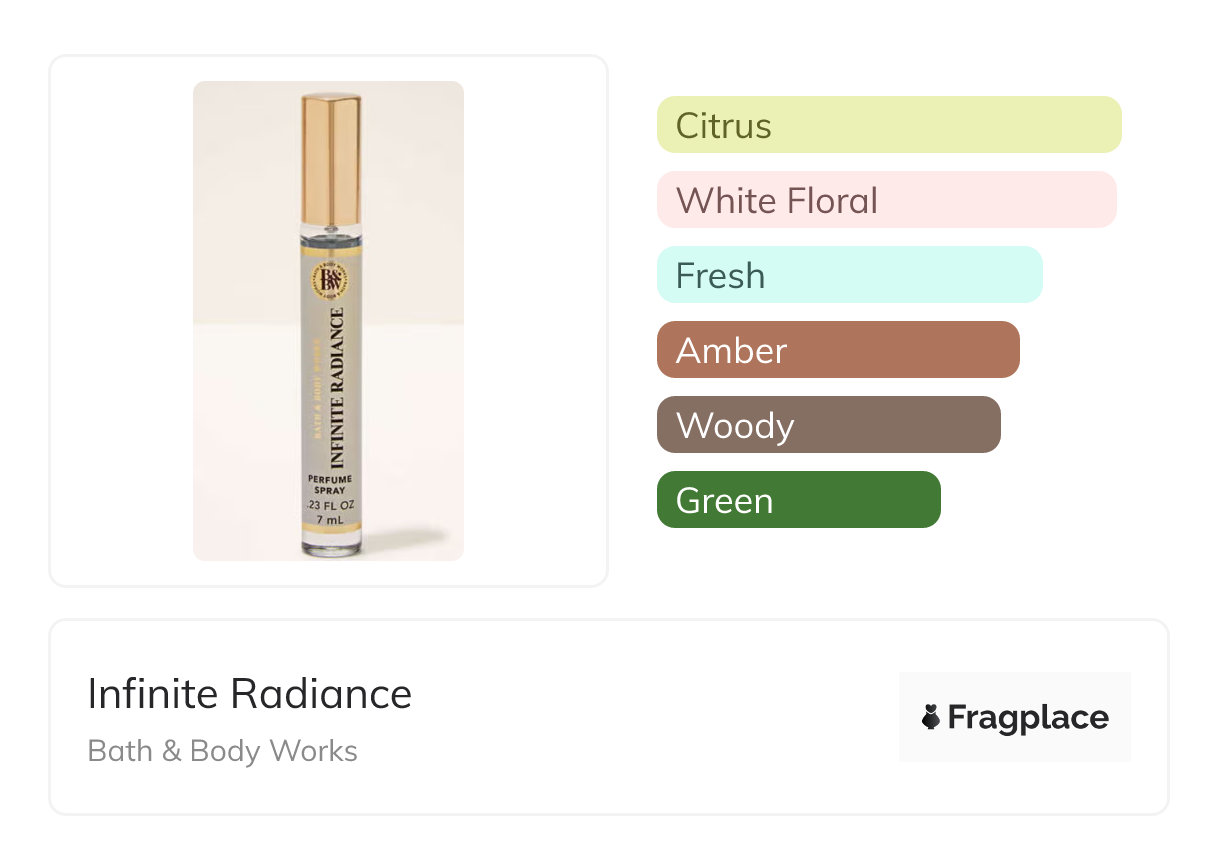Click the gold cap of the perfume bottle
Screen dimensions: 1218x864
click(x=331, y=158)
